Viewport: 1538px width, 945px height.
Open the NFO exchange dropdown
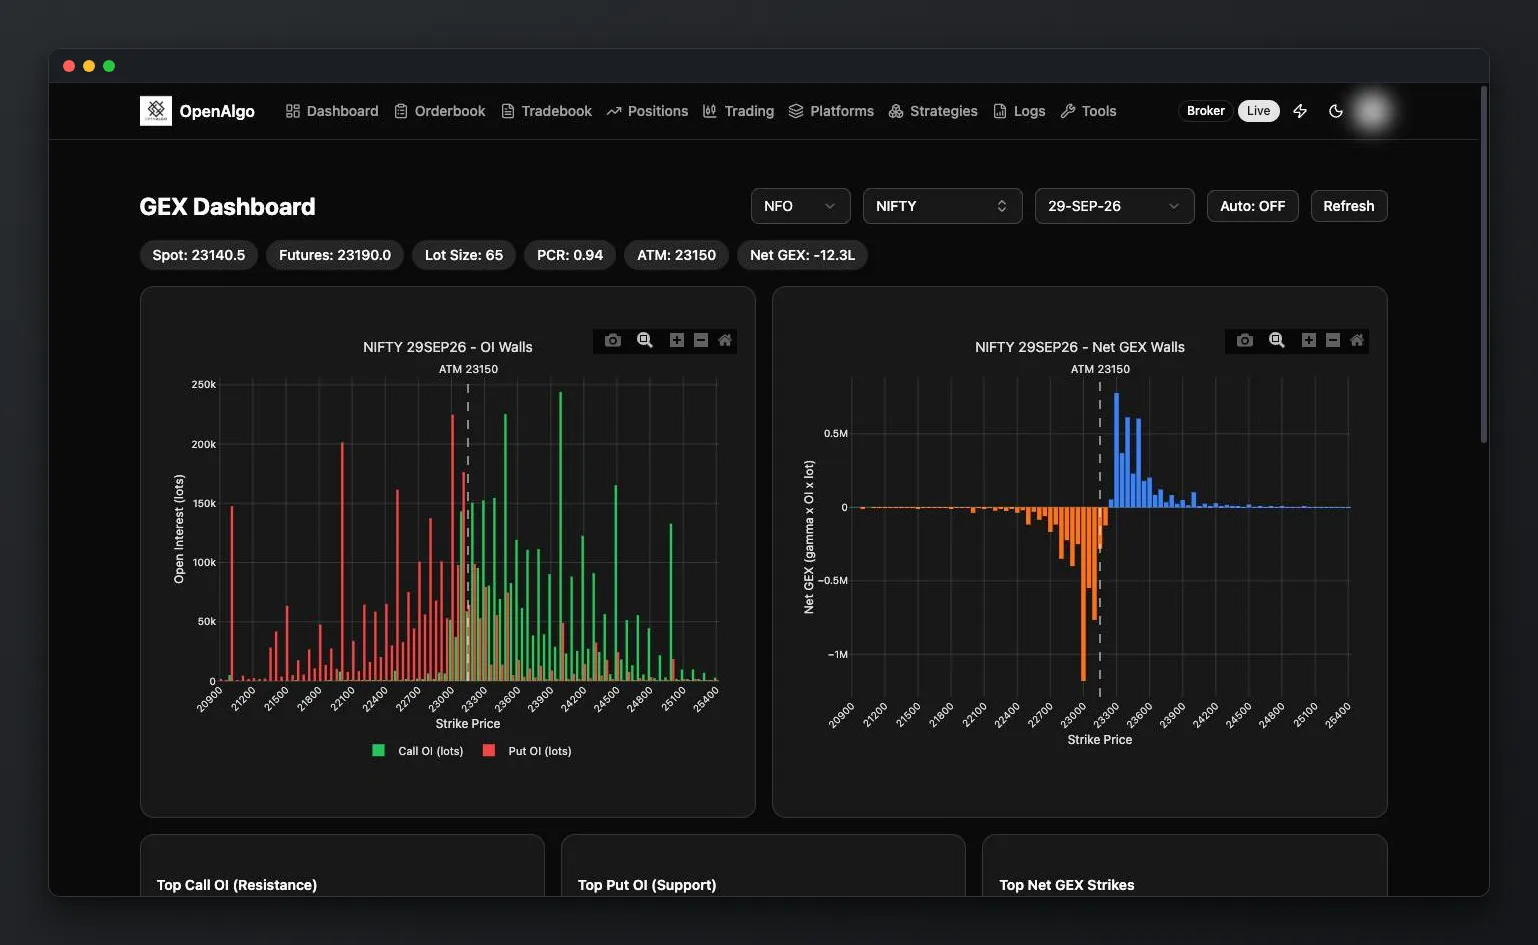(x=801, y=206)
